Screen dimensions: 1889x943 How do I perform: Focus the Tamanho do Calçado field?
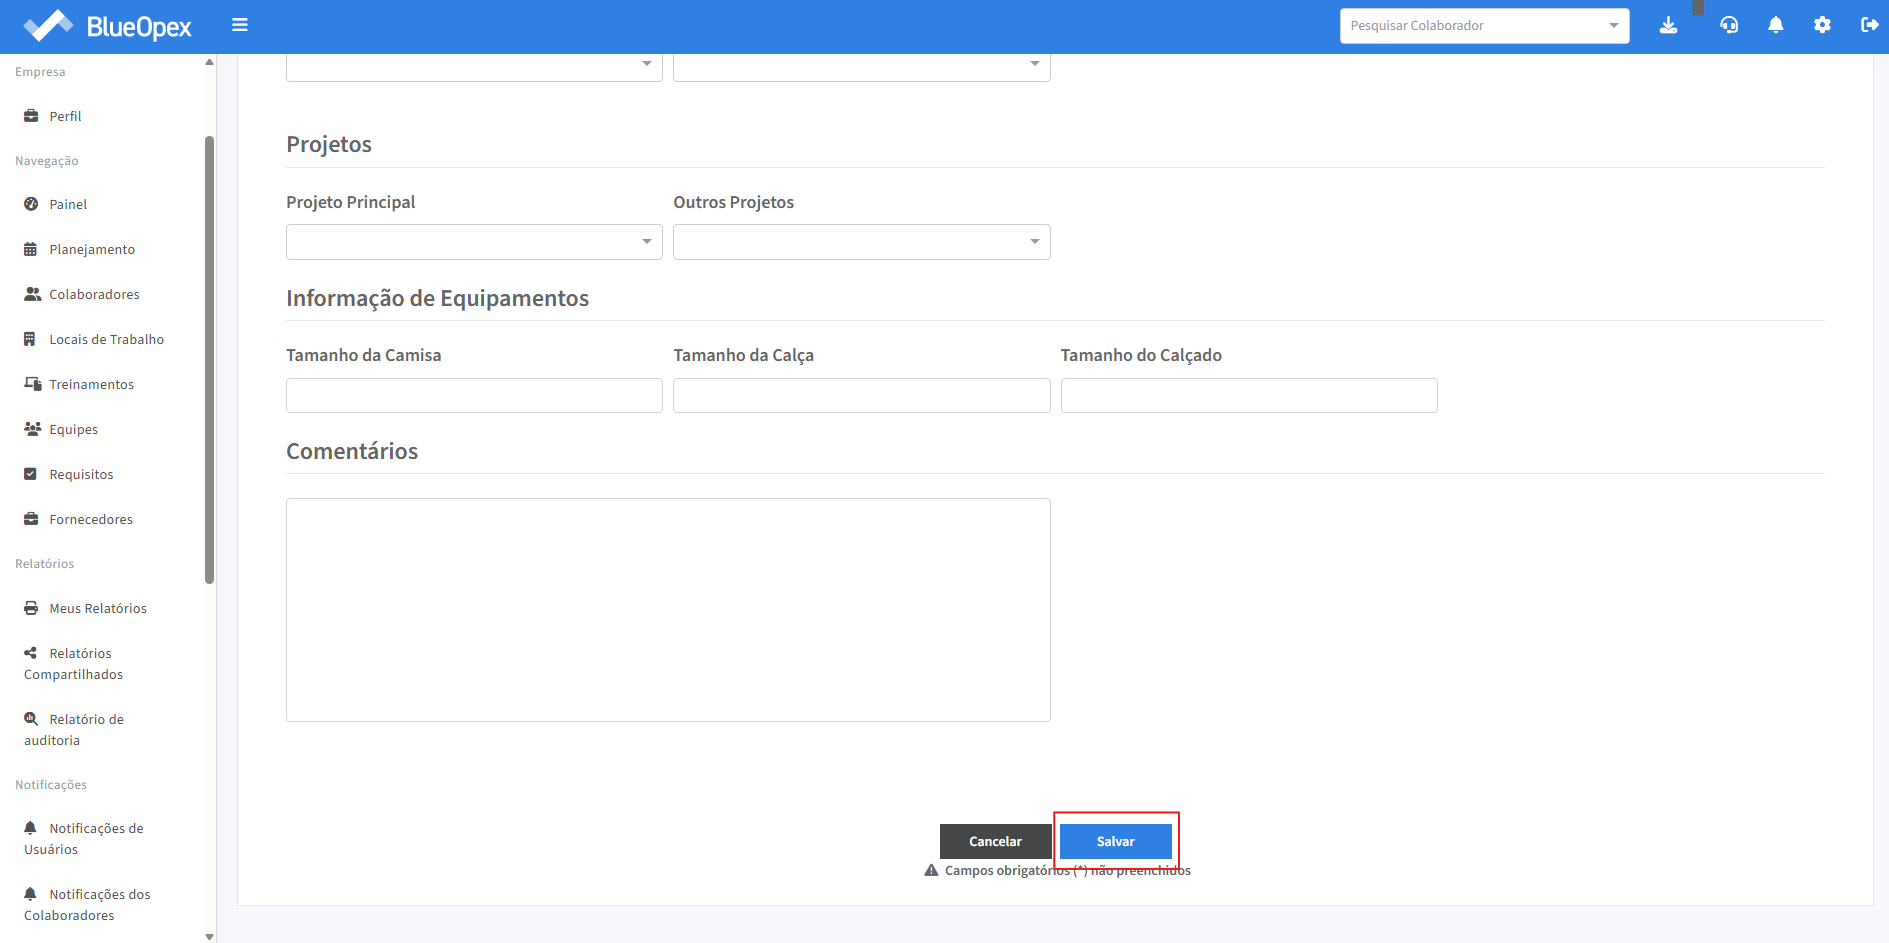pos(1249,395)
